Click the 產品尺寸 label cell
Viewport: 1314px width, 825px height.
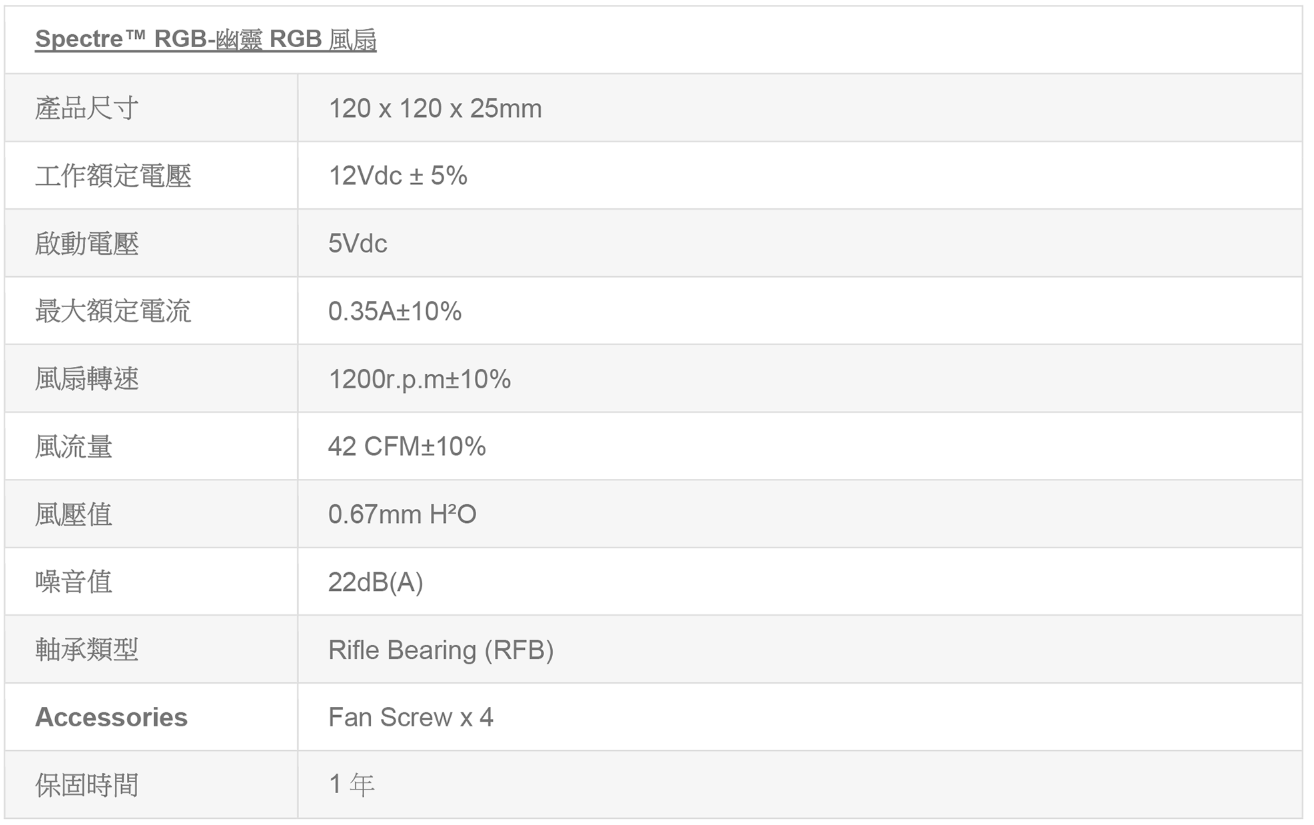click(x=86, y=109)
